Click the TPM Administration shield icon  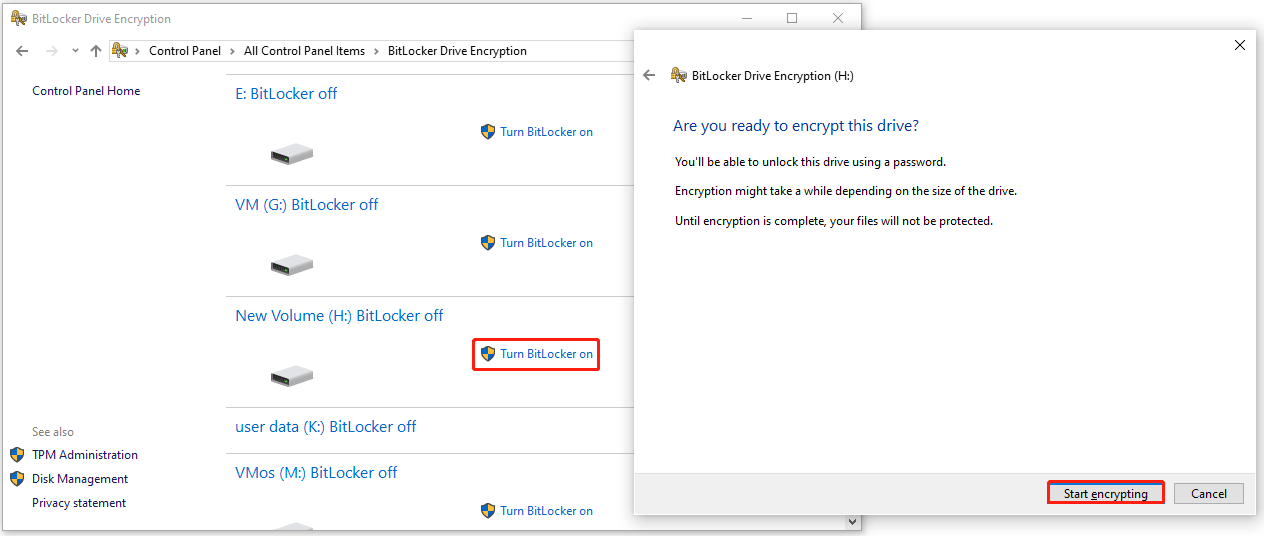tap(17, 455)
